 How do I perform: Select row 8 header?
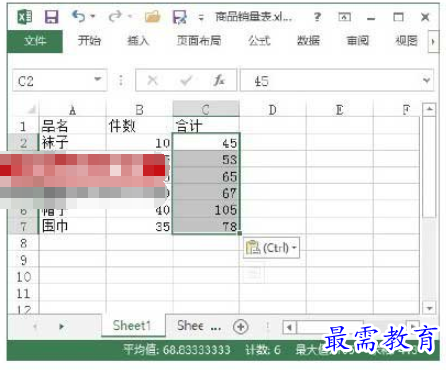tap(23, 243)
